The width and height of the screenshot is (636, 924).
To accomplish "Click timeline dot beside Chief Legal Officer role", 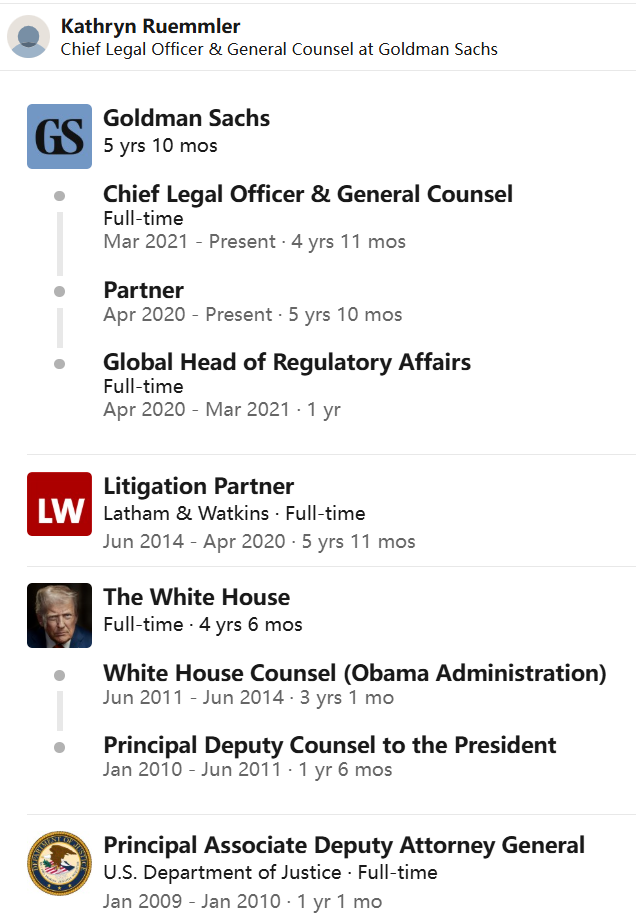I will pyautogui.click(x=60, y=196).
